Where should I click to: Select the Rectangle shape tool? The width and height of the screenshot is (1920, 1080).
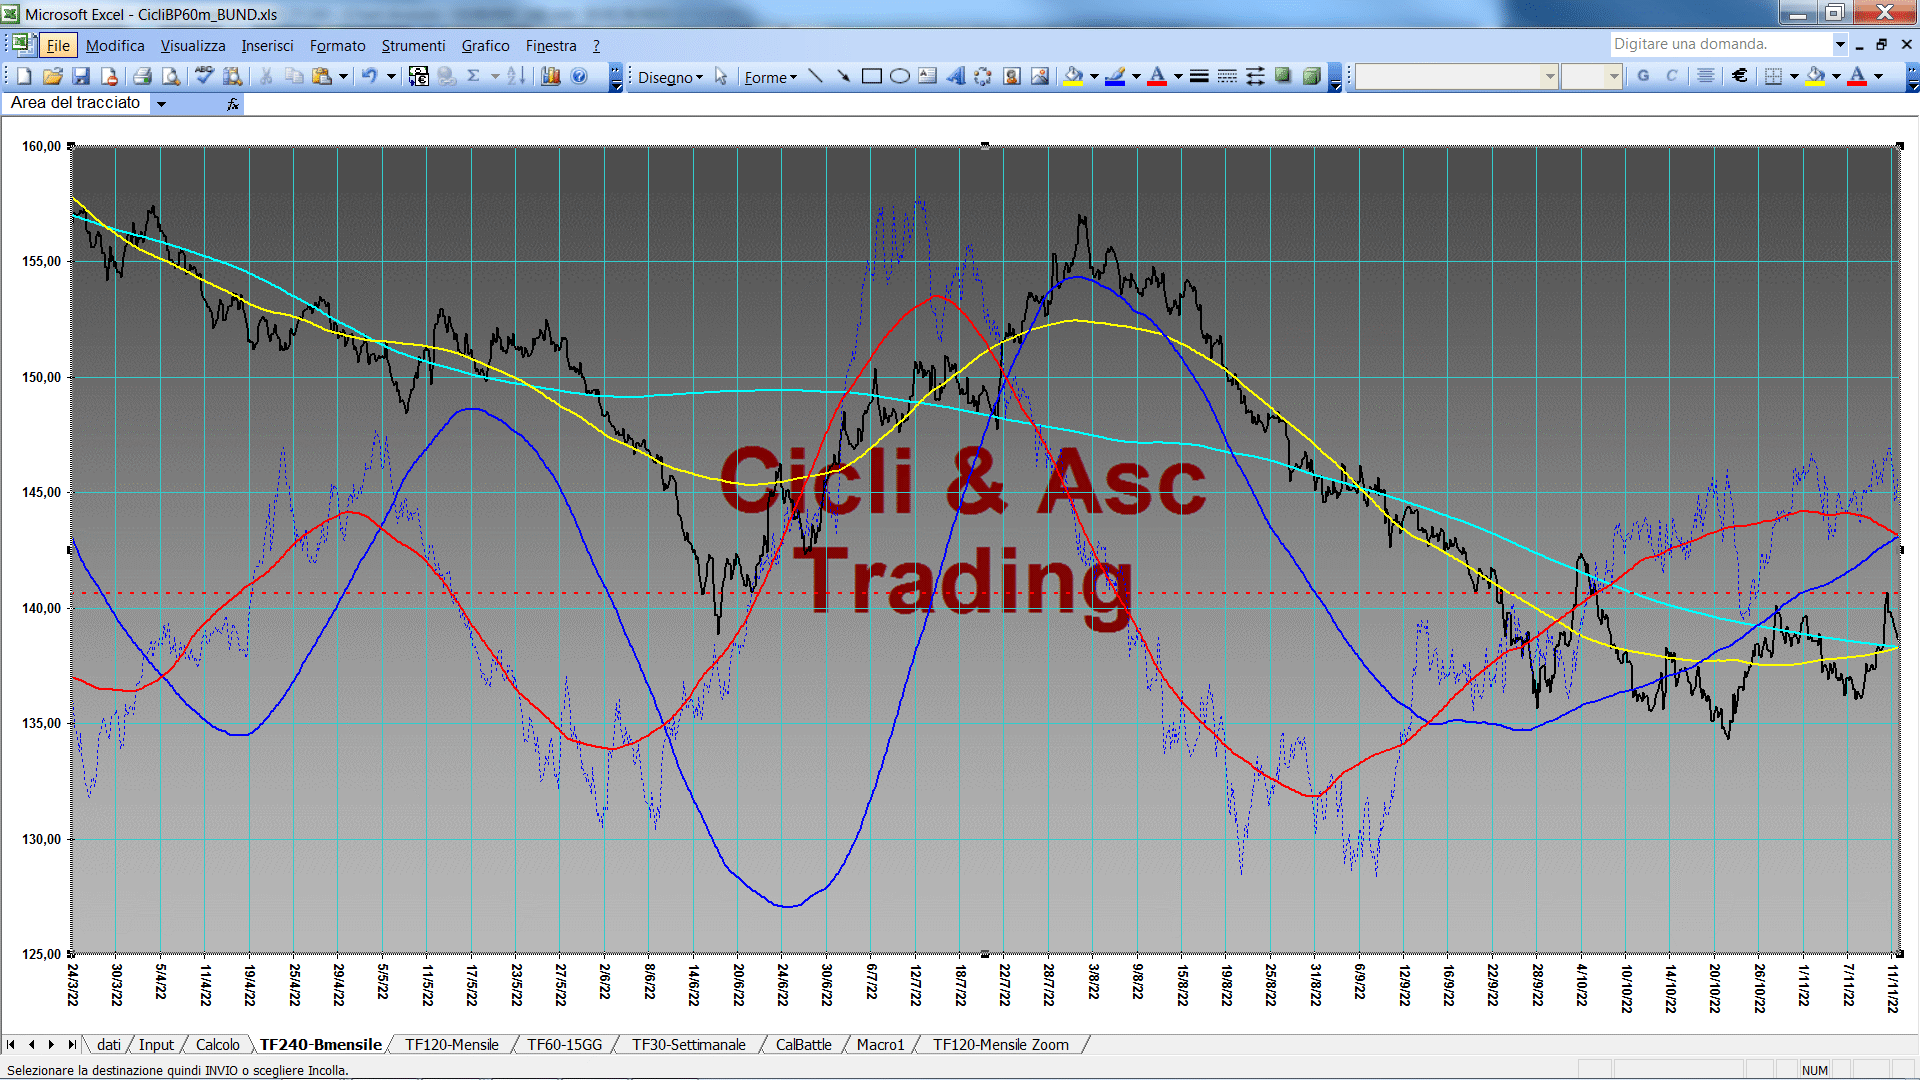[x=871, y=76]
